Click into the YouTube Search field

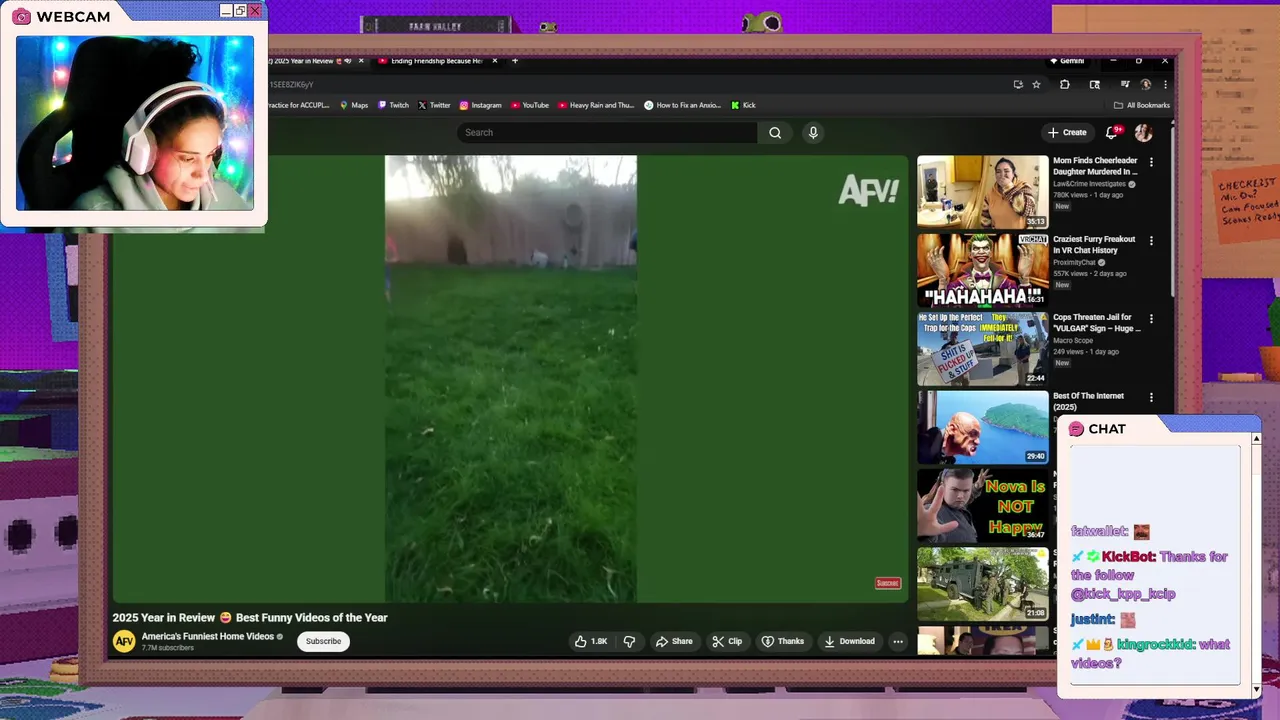click(x=607, y=132)
